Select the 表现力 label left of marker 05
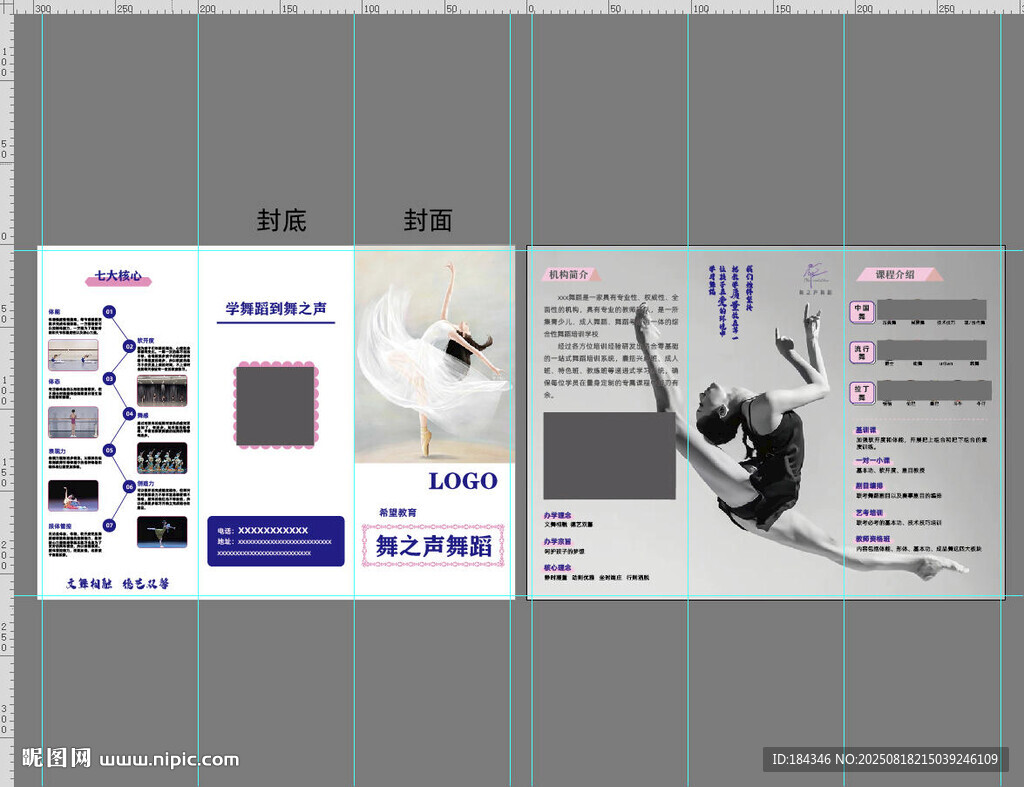The width and height of the screenshot is (1024, 787). pyautogui.click(x=57, y=451)
